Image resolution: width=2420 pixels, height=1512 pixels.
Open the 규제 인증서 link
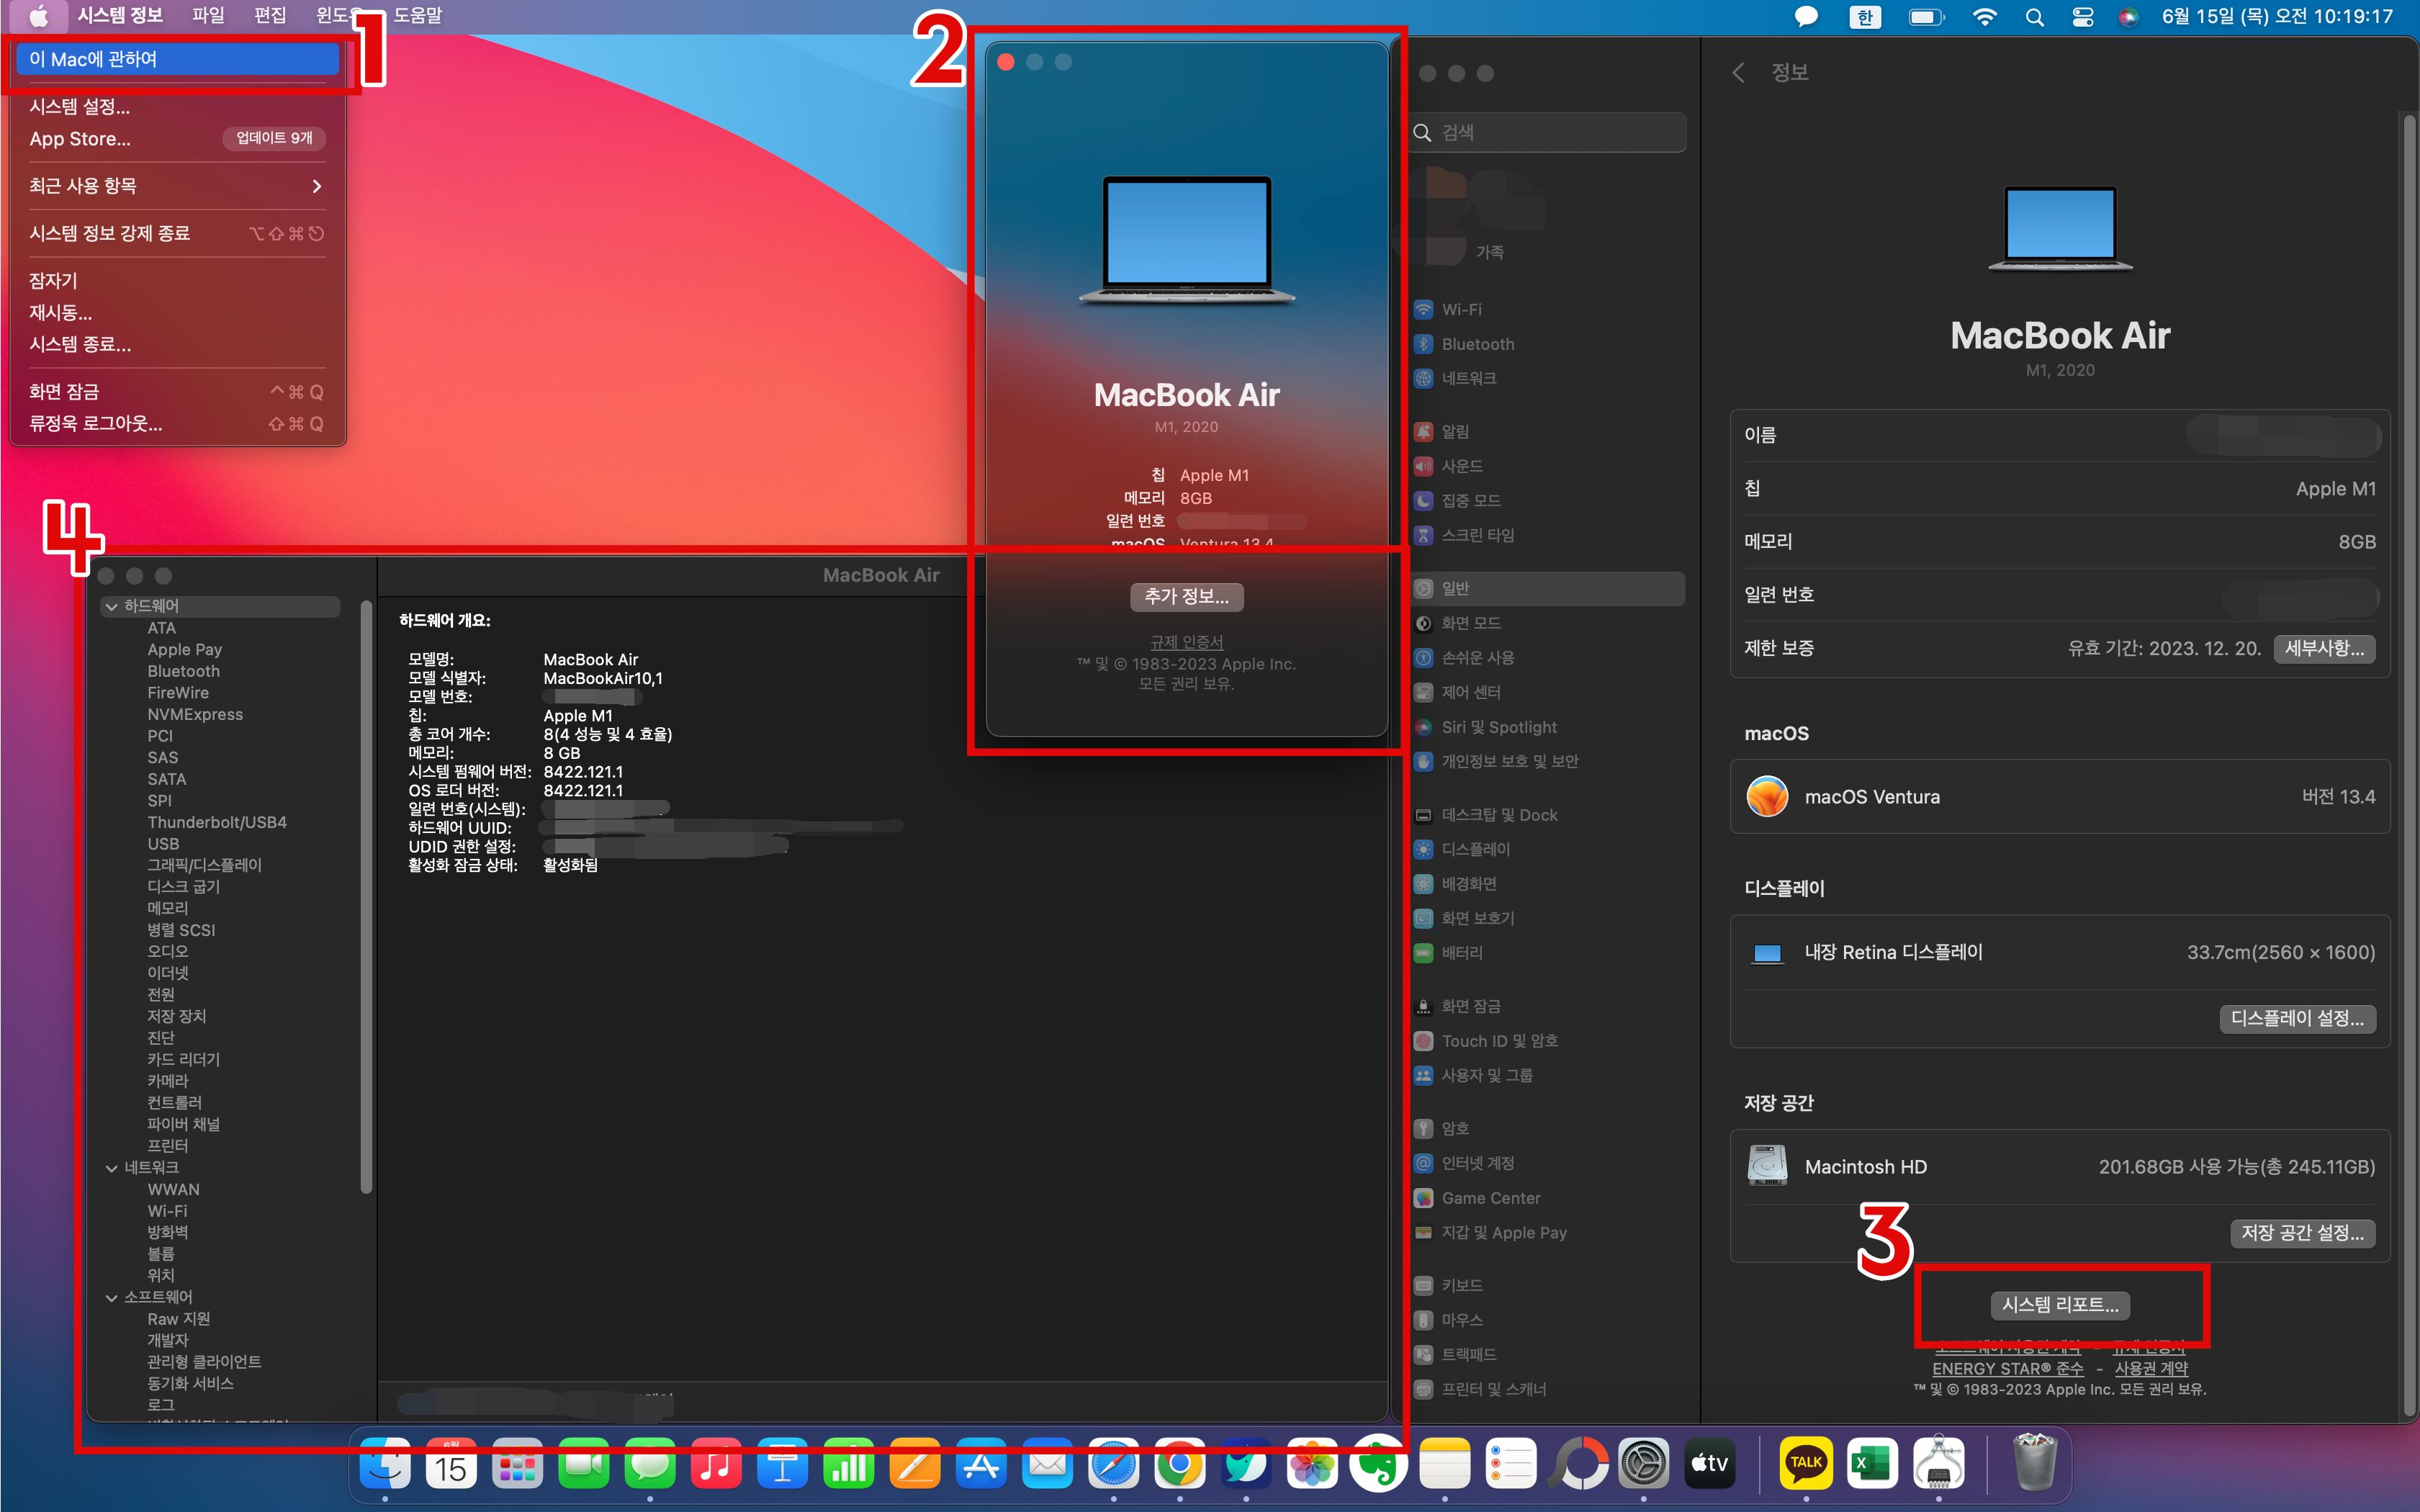(1186, 642)
